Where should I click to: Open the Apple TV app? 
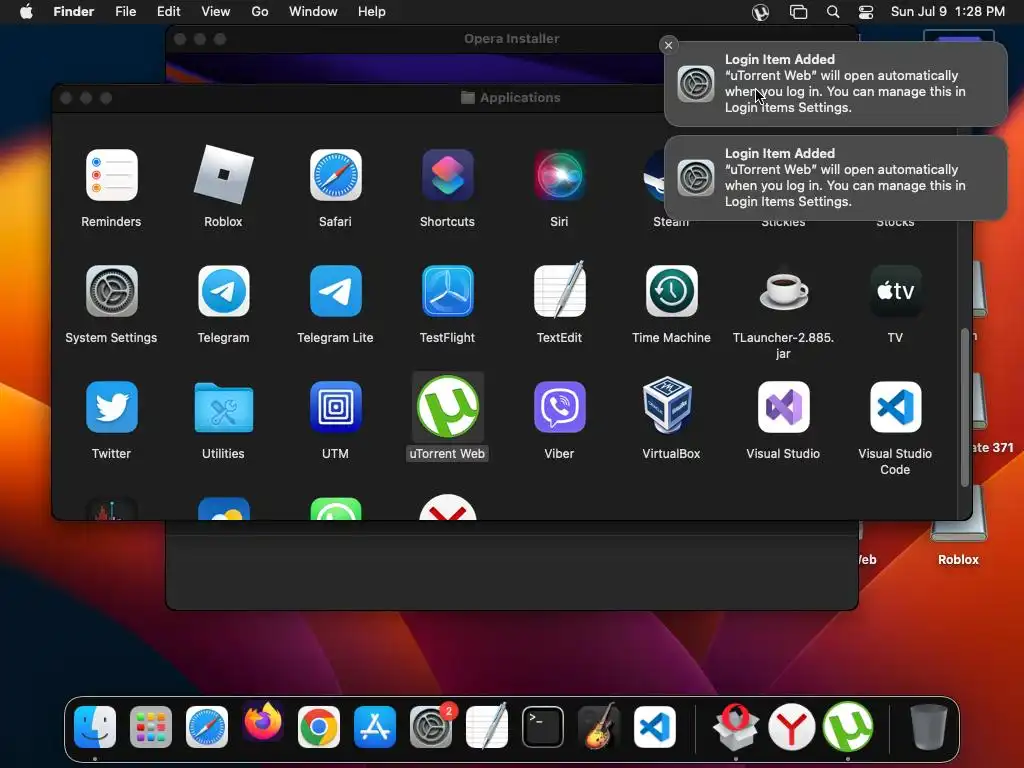coord(895,291)
